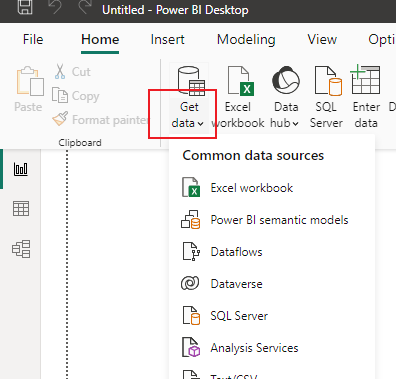396x379 pixels.
Task: Select Analysis Services data source
Action: coord(272,348)
